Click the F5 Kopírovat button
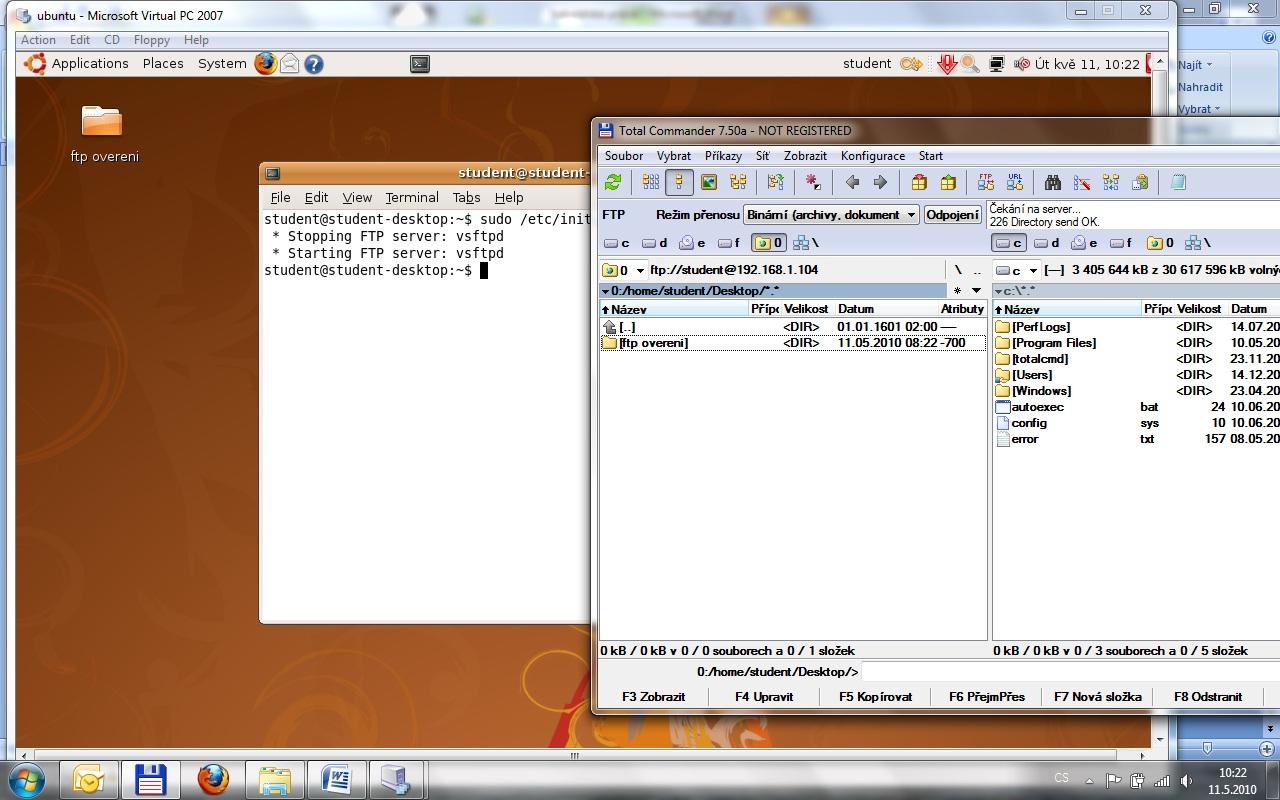Viewport: 1280px width, 800px height. tap(876, 697)
